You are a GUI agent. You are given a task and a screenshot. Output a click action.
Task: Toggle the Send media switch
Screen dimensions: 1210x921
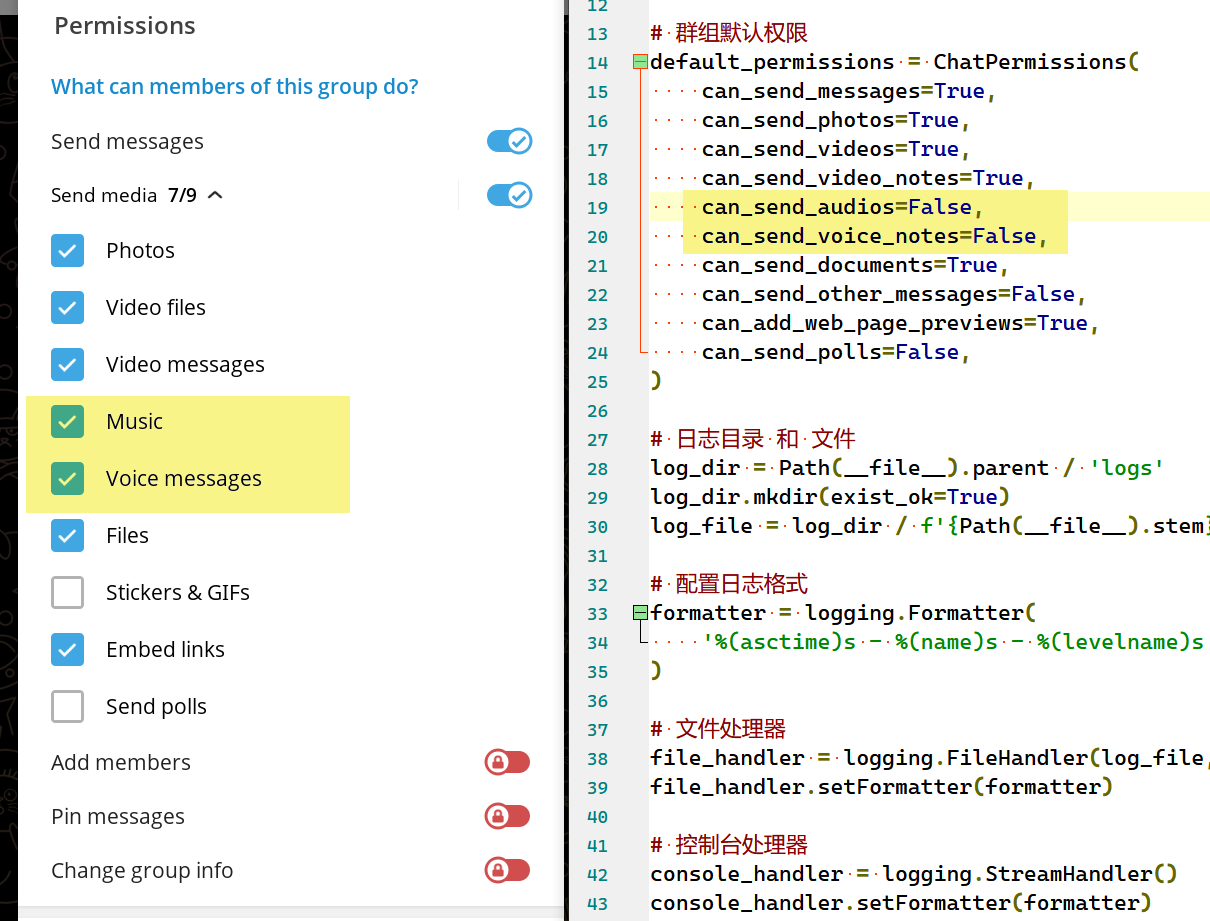pos(509,195)
